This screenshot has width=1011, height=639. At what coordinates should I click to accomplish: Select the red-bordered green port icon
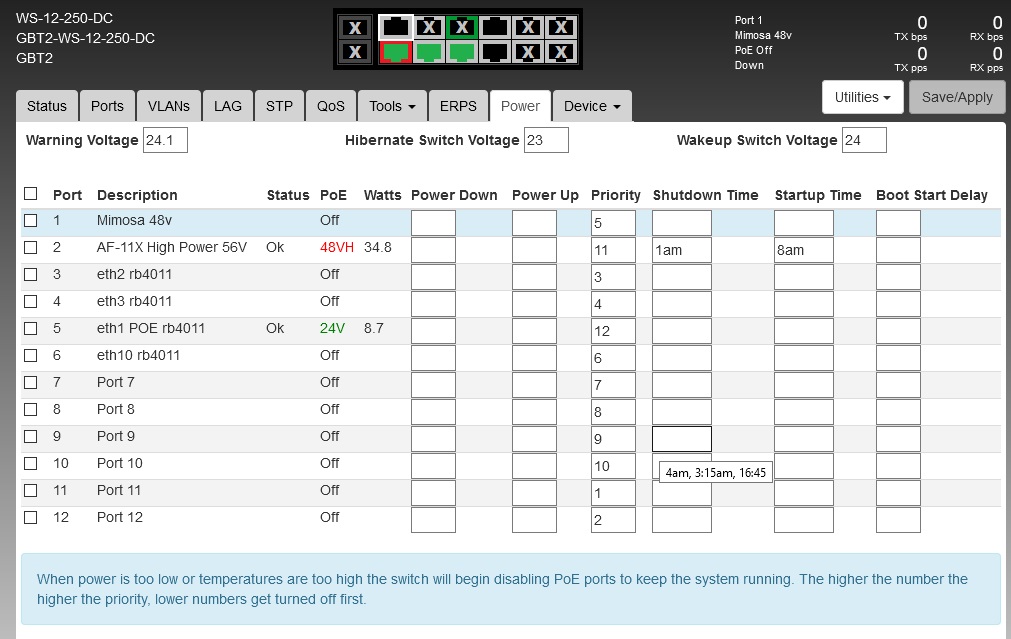(x=396, y=52)
